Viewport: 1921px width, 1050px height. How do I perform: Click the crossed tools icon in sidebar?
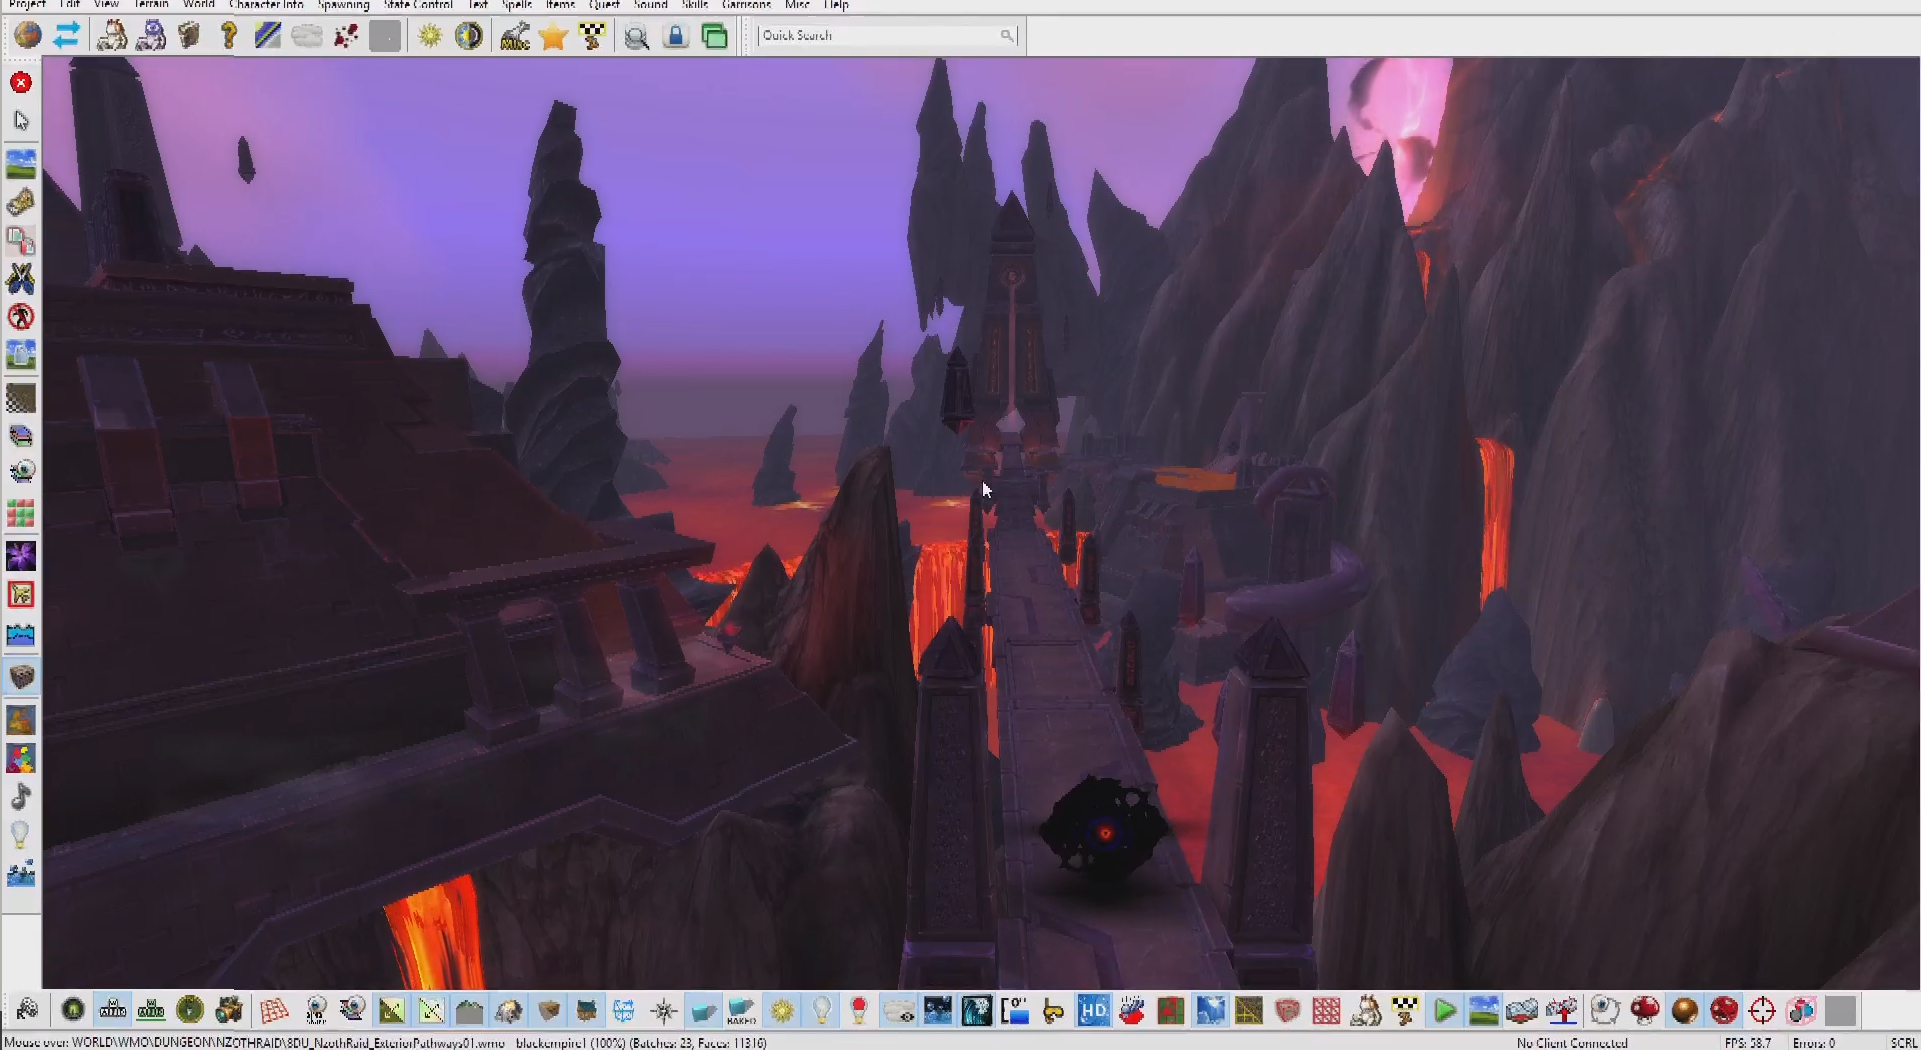[21, 278]
